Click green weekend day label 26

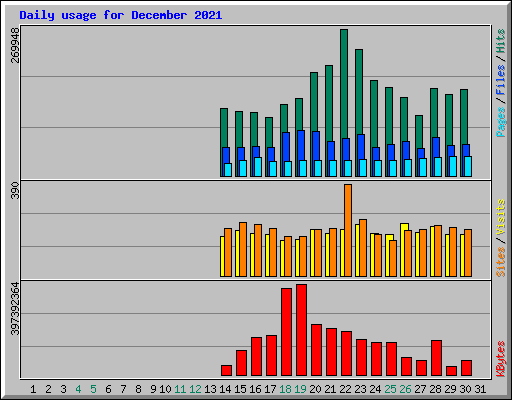[405, 389]
